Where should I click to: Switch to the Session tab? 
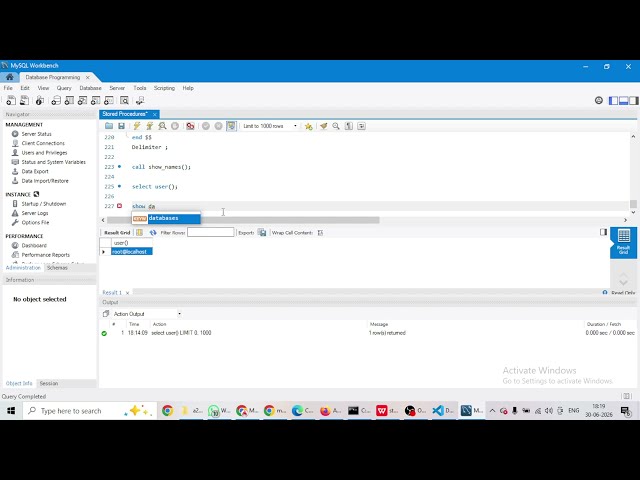tap(49, 383)
